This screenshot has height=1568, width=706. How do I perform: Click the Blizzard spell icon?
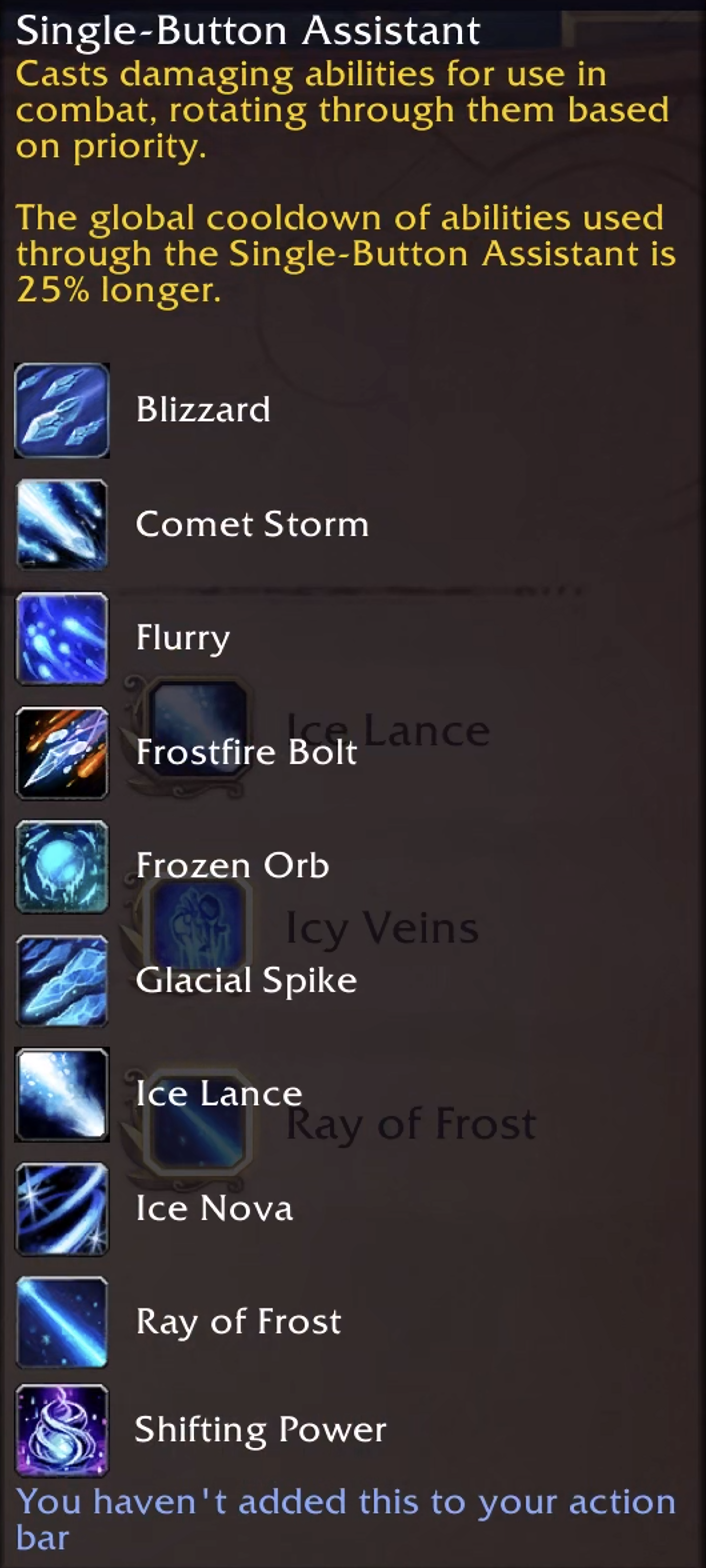(x=62, y=410)
